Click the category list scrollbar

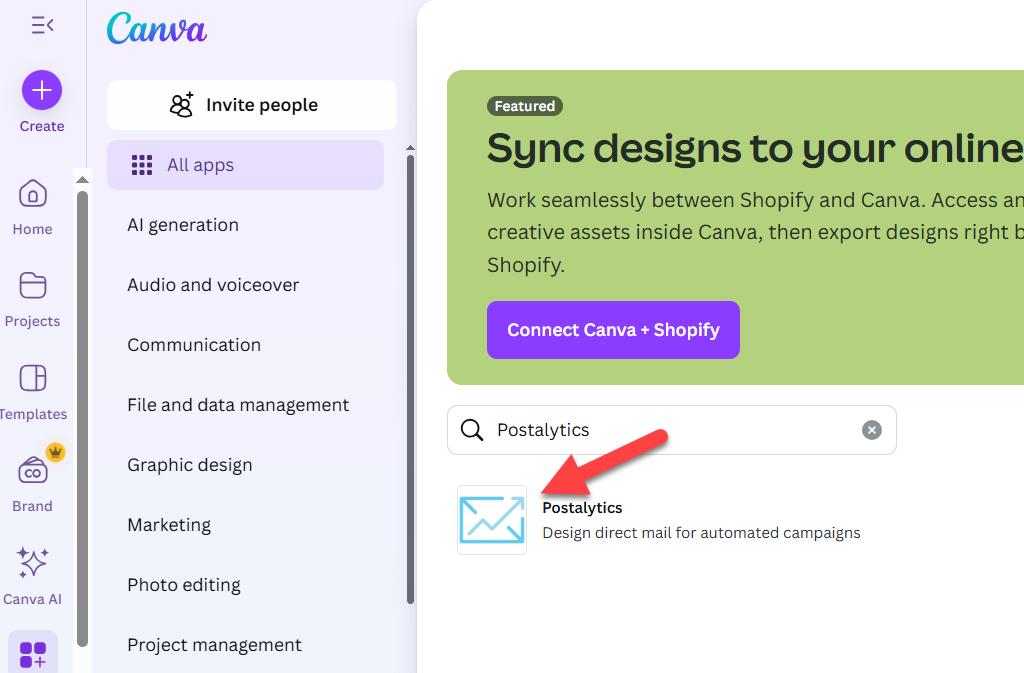(410, 379)
